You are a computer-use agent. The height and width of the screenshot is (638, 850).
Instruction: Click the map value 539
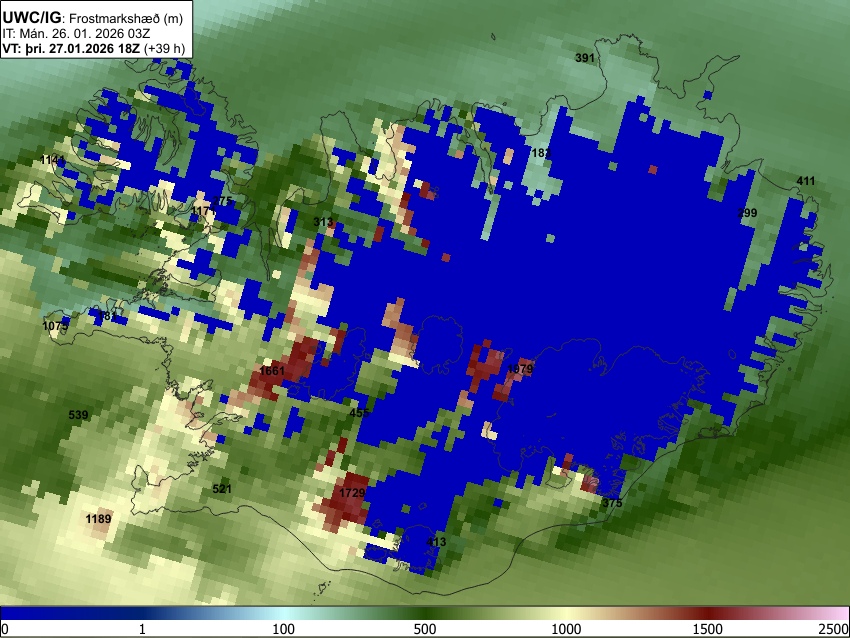point(78,415)
